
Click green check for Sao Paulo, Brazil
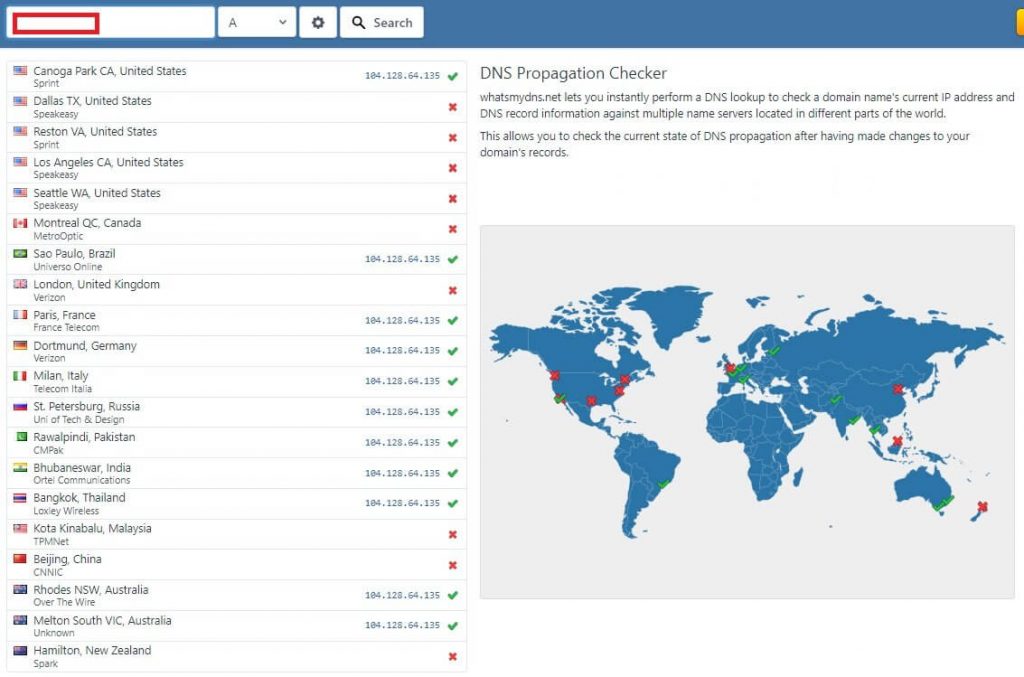tap(453, 259)
